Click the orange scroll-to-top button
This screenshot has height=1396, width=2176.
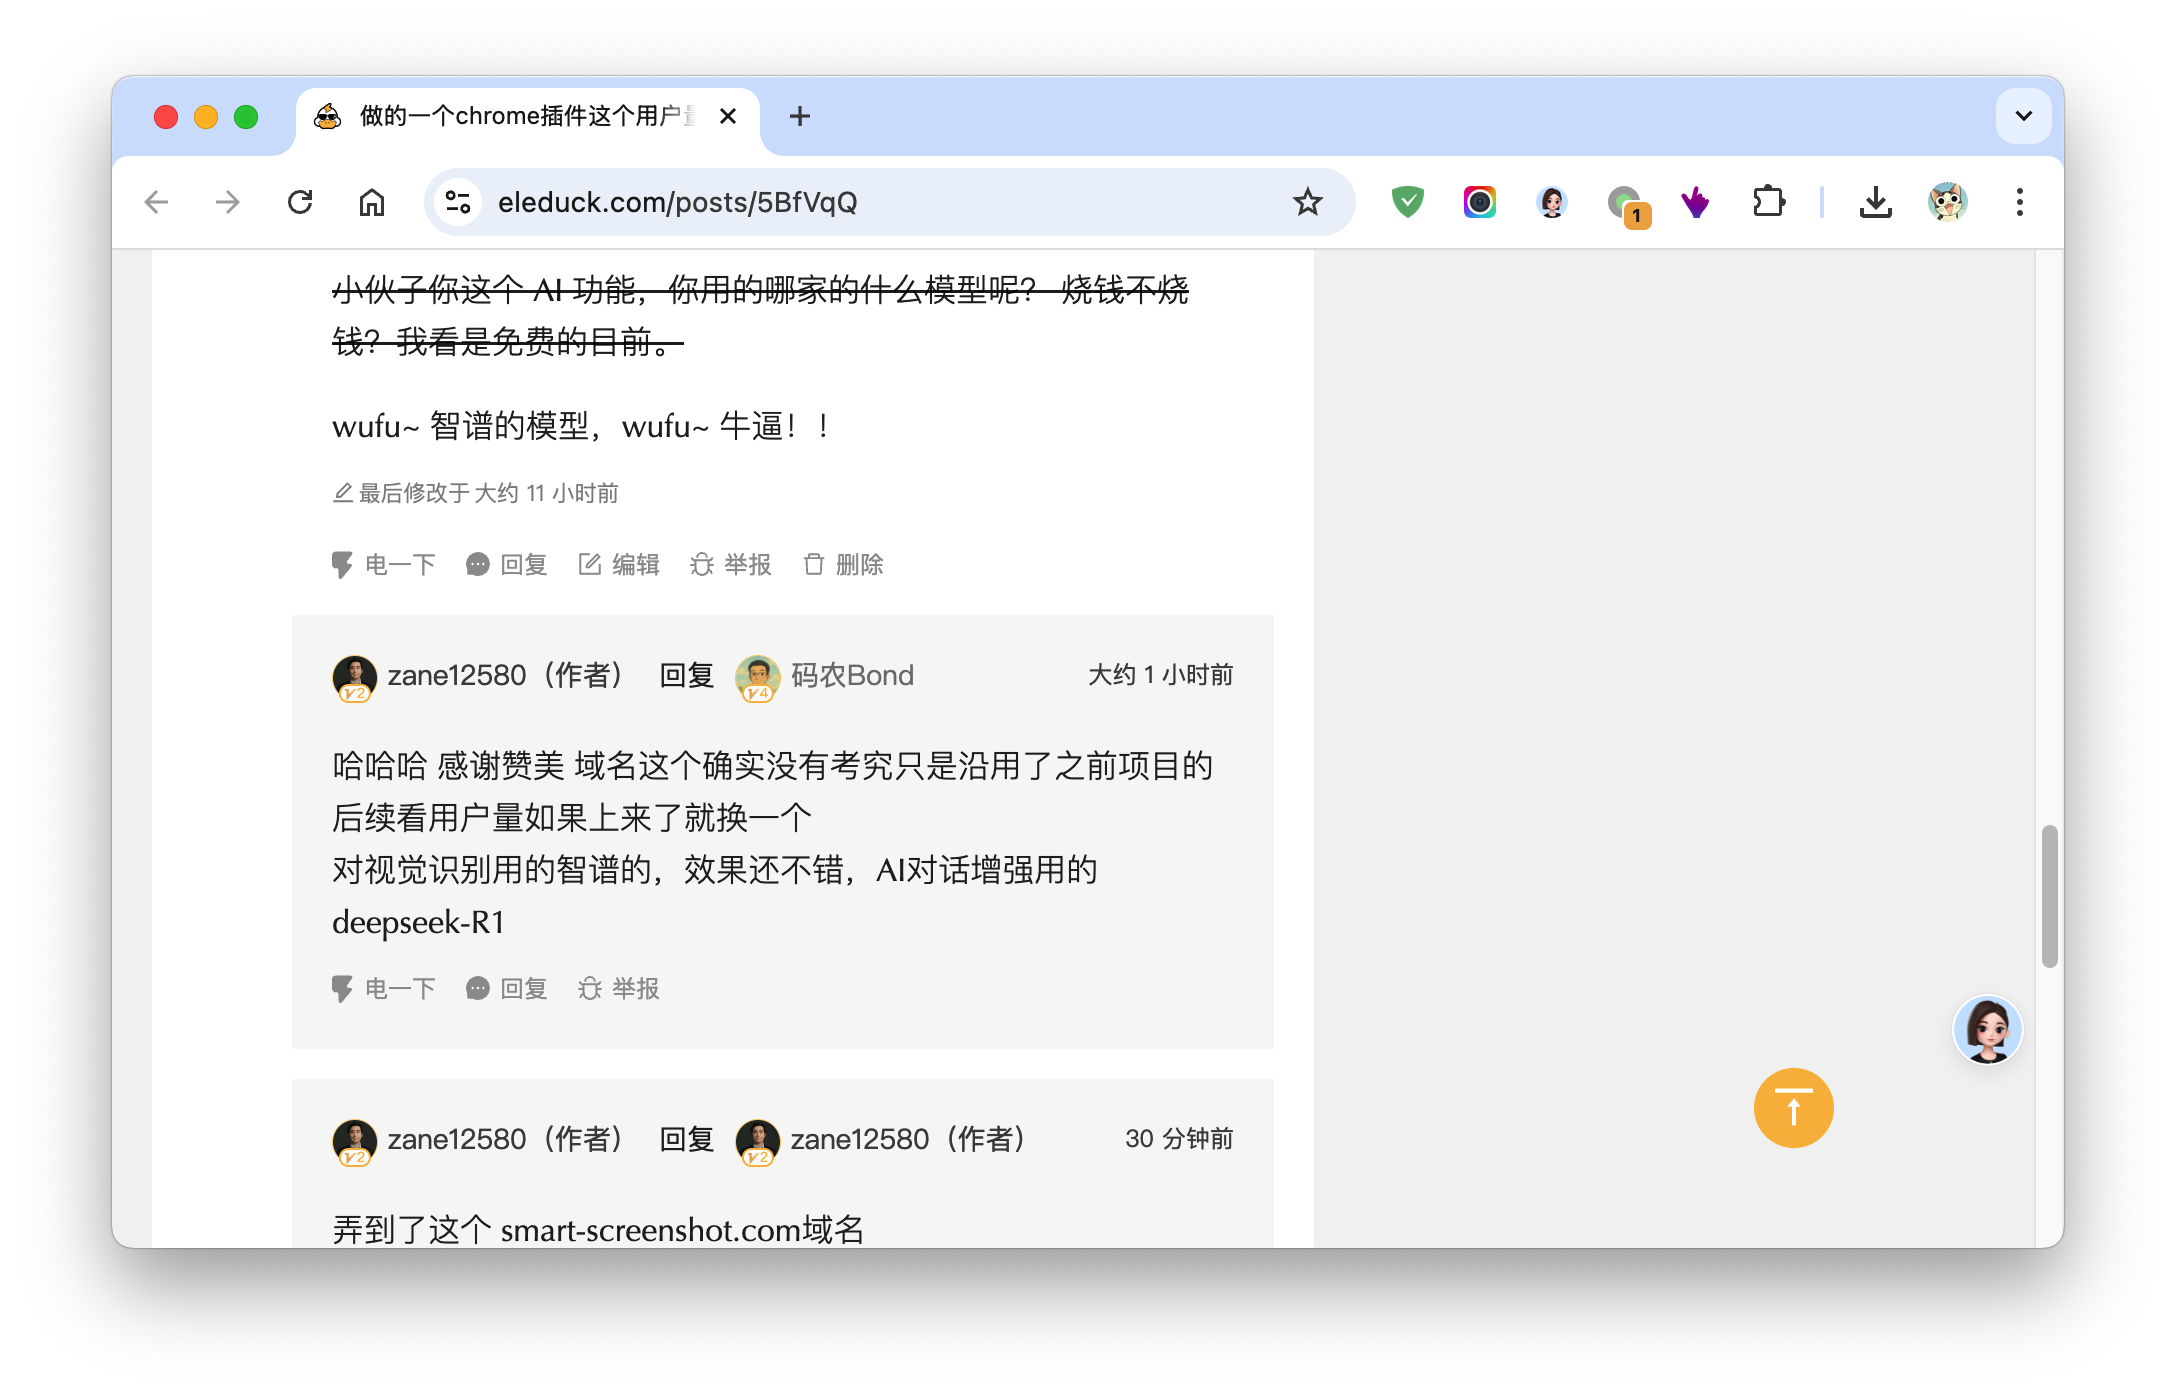(x=1793, y=1108)
